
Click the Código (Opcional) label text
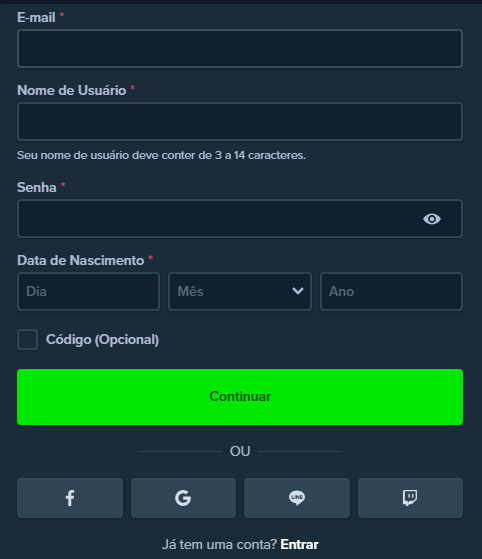(102, 339)
